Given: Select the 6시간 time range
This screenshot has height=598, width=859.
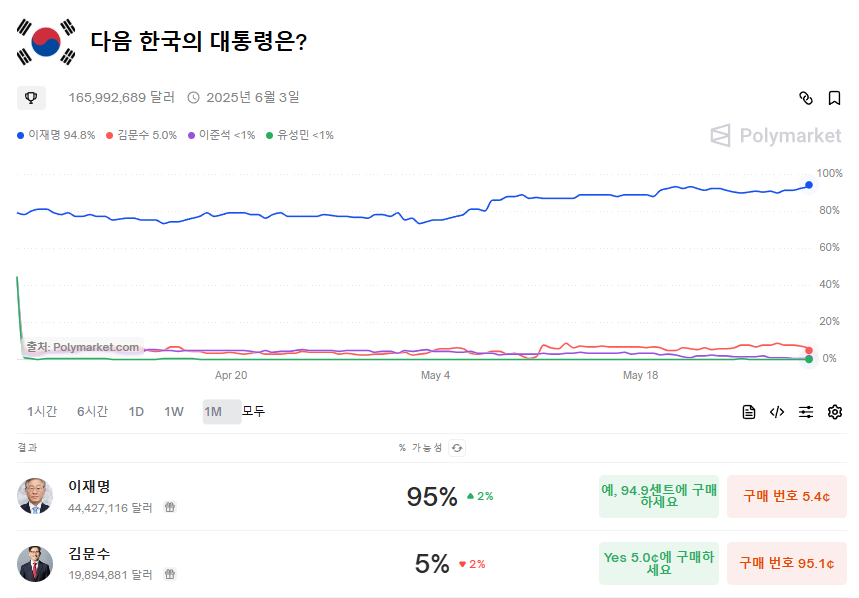Looking at the screenshot, I should (92, 411).
